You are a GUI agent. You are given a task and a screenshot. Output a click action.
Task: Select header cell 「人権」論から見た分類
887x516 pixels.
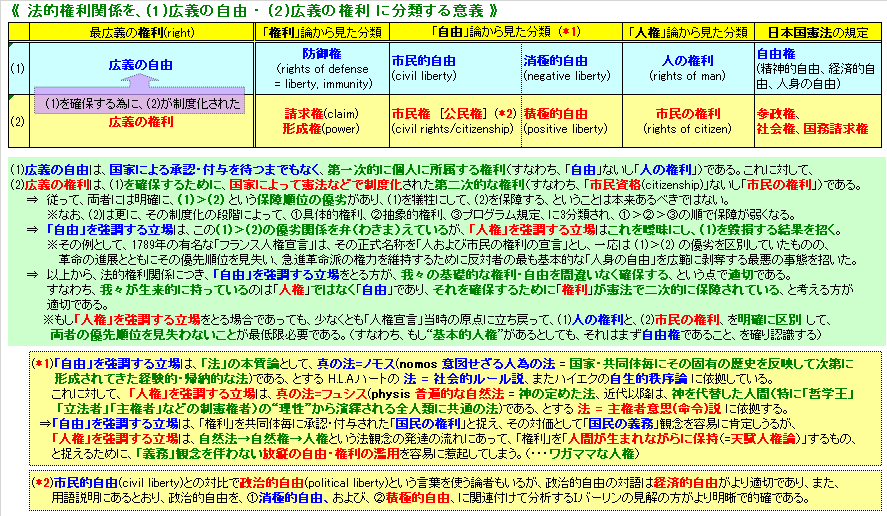point(688,32)
